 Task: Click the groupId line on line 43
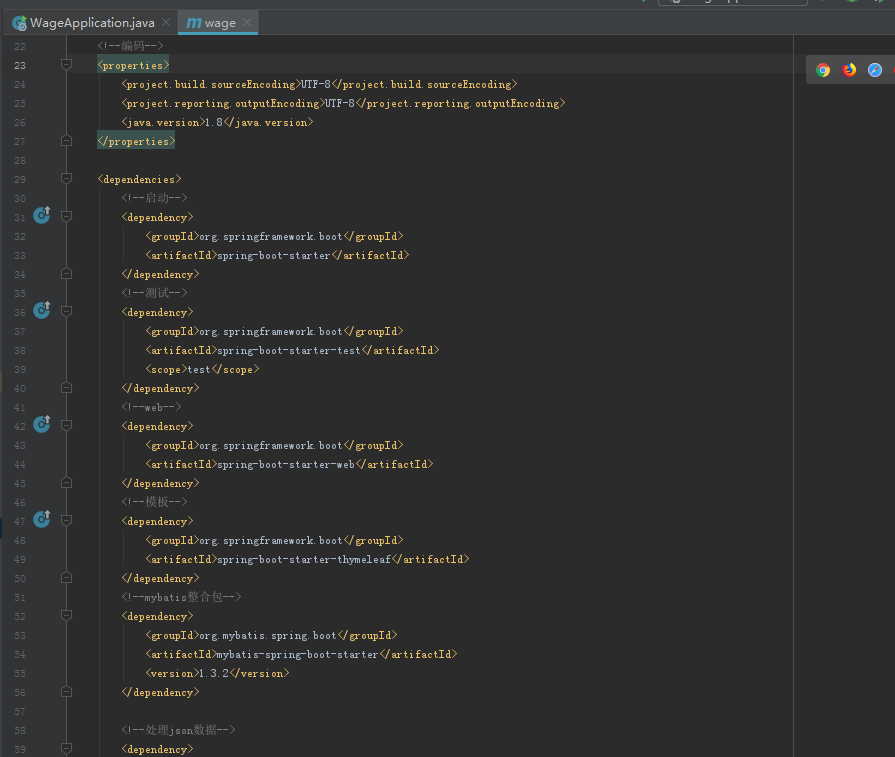274,445
